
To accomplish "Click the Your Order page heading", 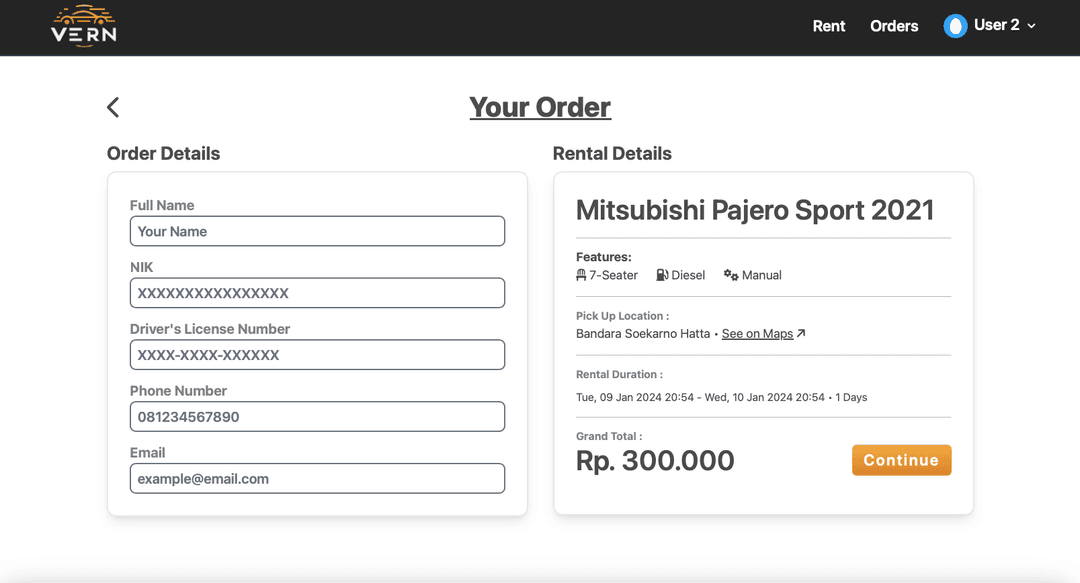I will [540, 107].
